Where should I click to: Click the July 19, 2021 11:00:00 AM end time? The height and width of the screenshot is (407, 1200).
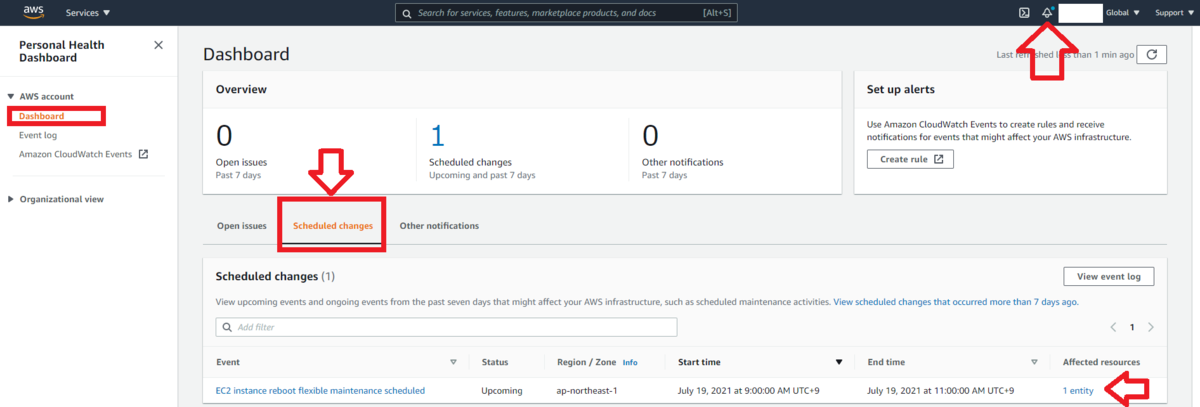click(941, 390)
